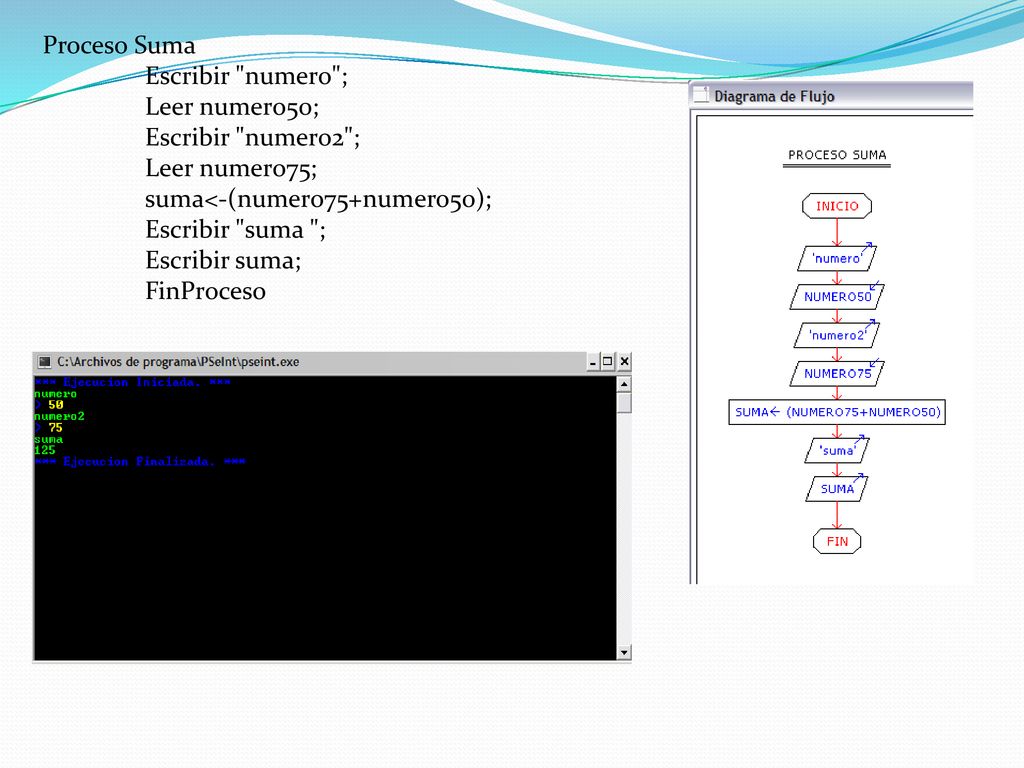
Task: Select the INICIO node in the flowchart
Action: (837, 206)
